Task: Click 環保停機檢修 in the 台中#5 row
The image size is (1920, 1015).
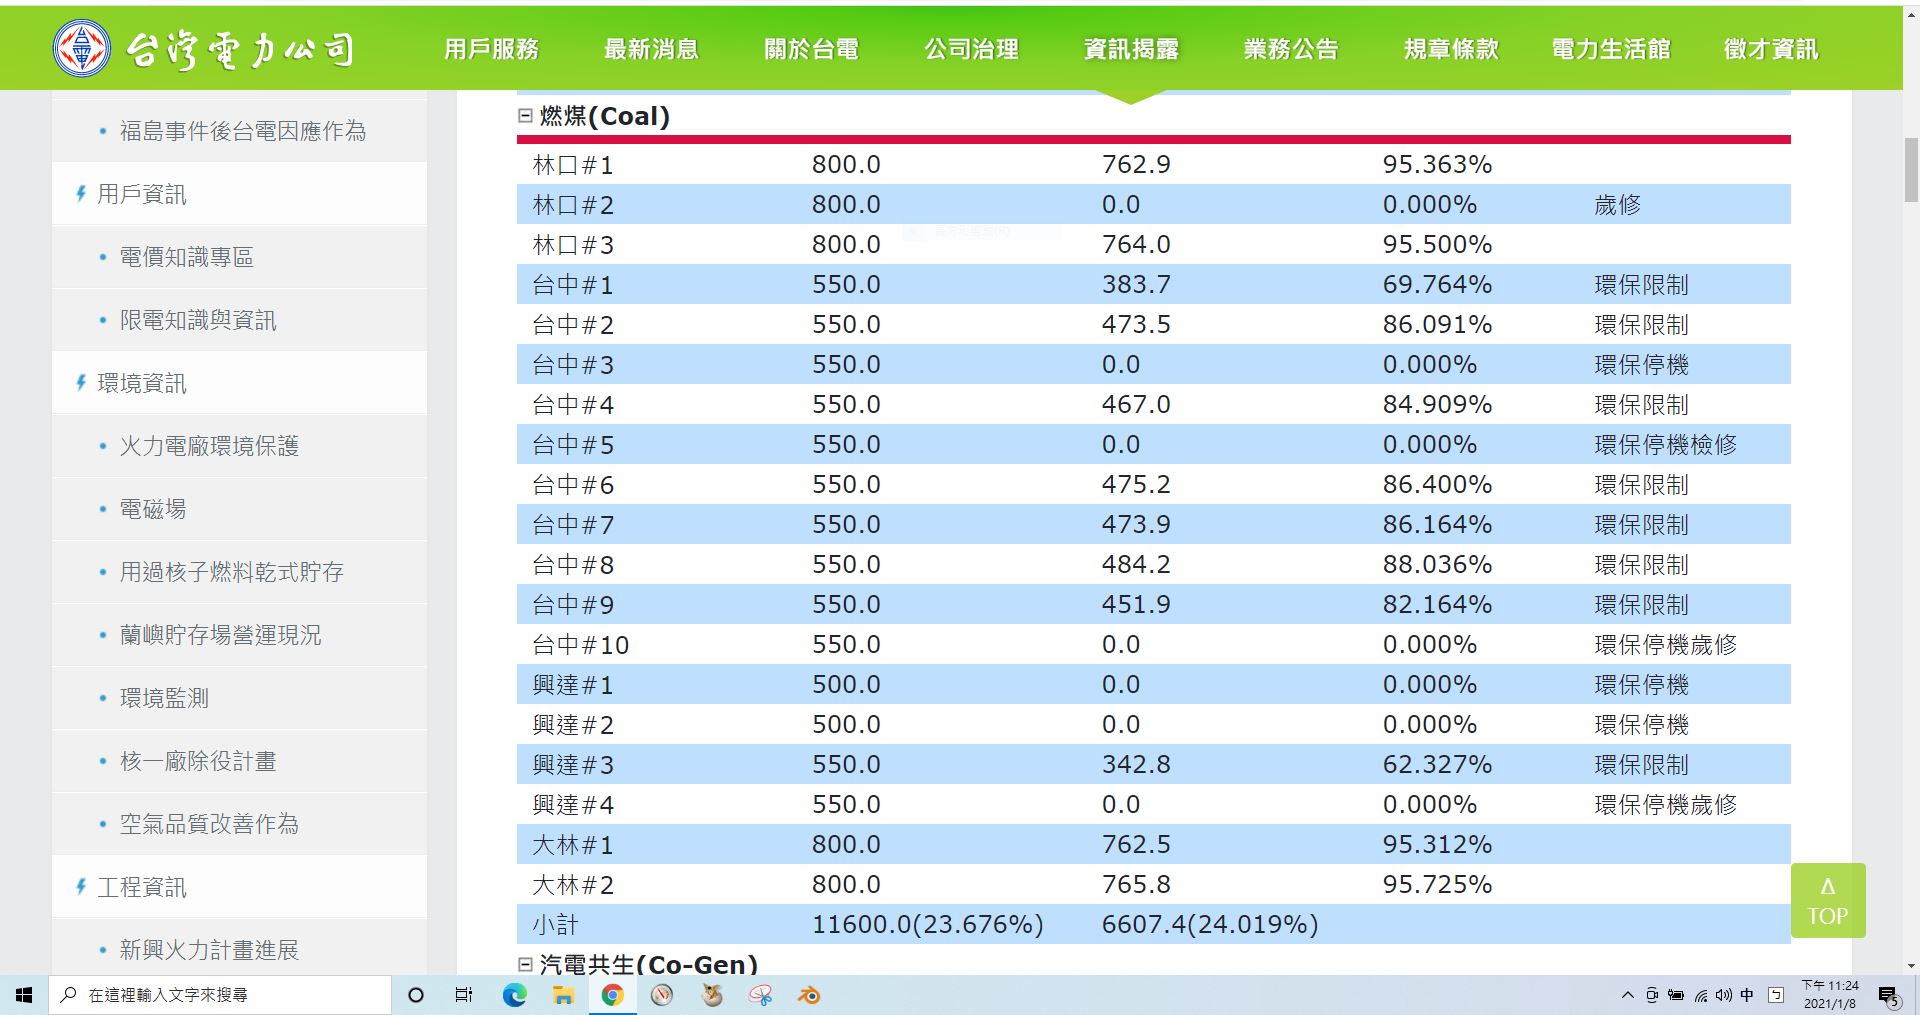Action: coord(1665,445)
